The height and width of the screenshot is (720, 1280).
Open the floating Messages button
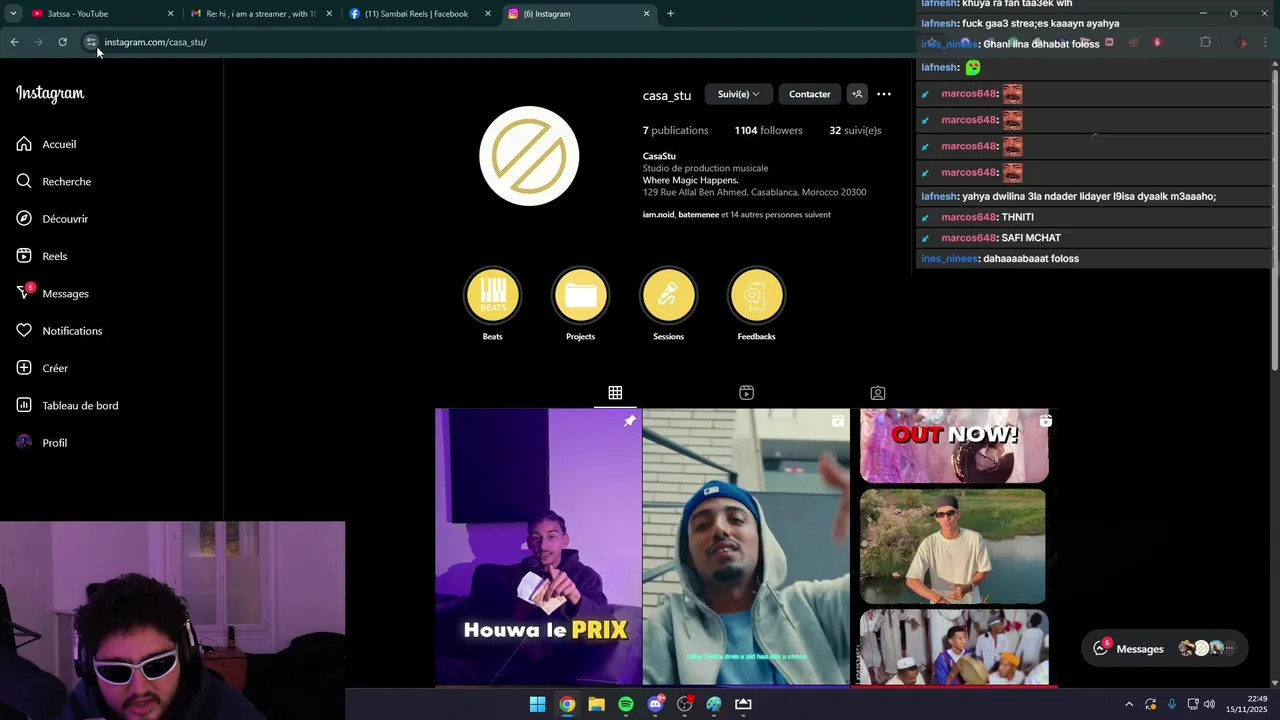click(x=1165, y=648)
